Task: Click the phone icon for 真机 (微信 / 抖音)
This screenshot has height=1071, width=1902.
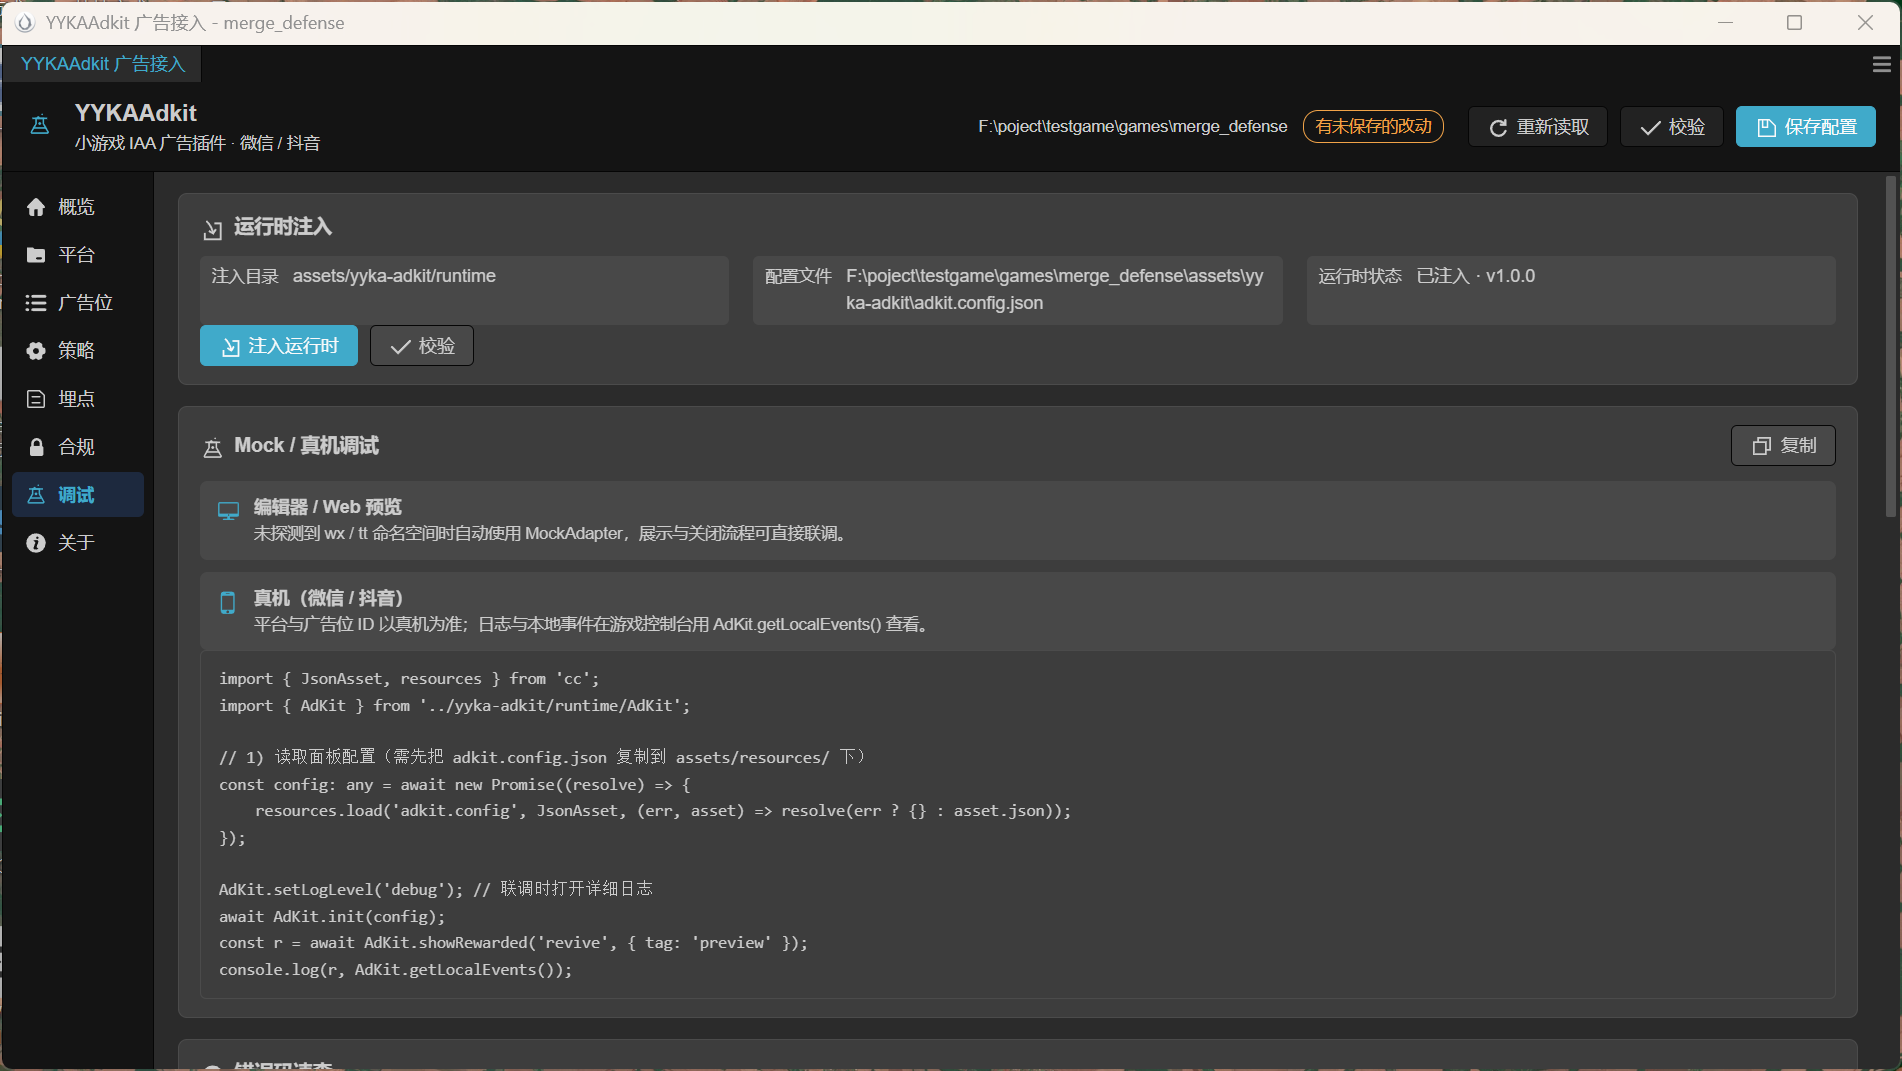Action: (228, 603)
